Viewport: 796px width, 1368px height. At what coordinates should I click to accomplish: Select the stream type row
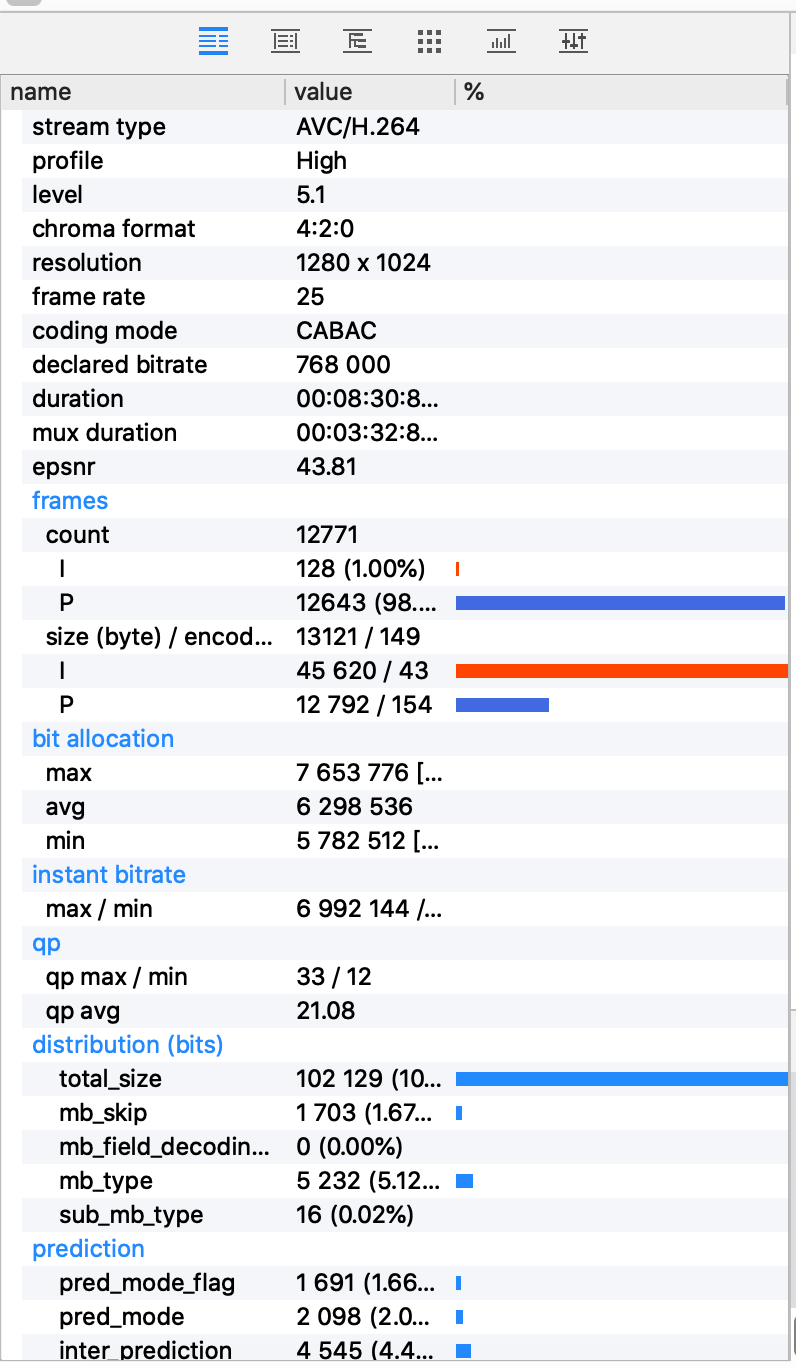(398, 127)
